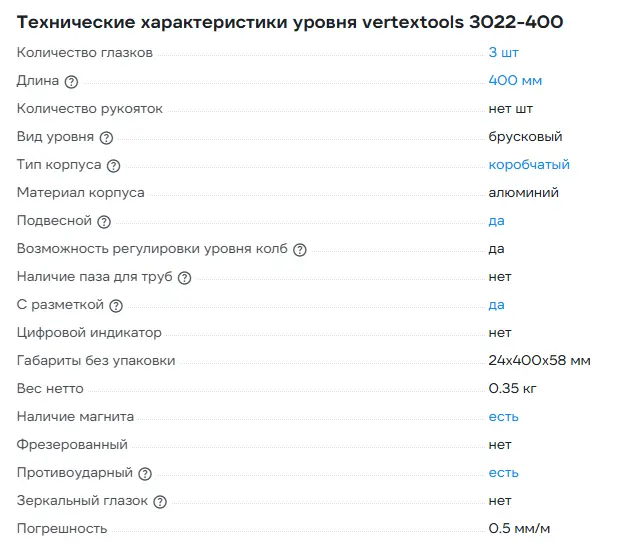Open the 3 шт link
630x552 pixels.
(503, 52)
